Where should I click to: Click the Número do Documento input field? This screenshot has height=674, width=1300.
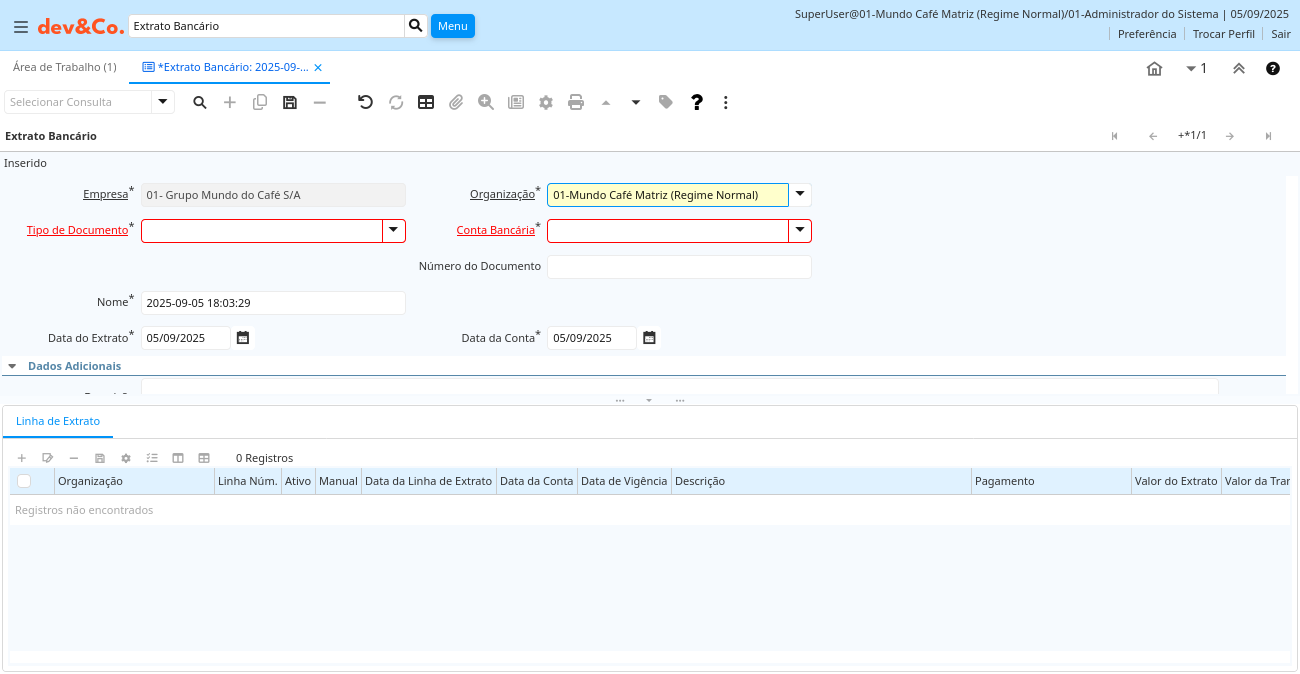679,267
